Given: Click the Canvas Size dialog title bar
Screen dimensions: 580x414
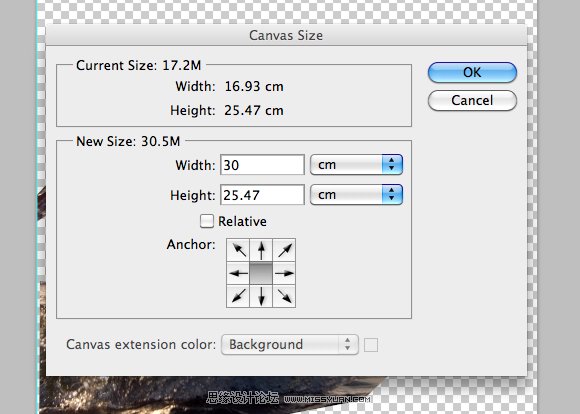Looking at the screenshot, I should click(x=286, y=35).
